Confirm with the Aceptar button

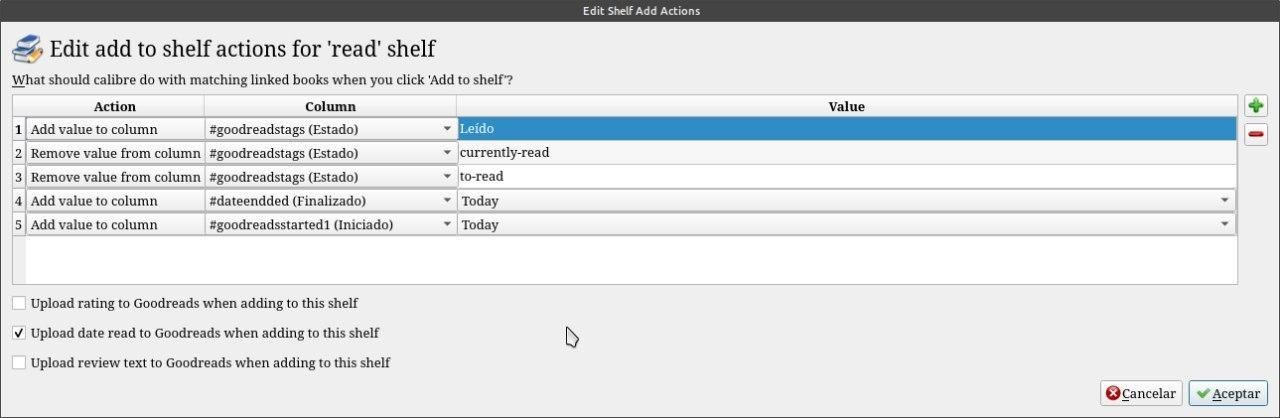pos(1229,394)
